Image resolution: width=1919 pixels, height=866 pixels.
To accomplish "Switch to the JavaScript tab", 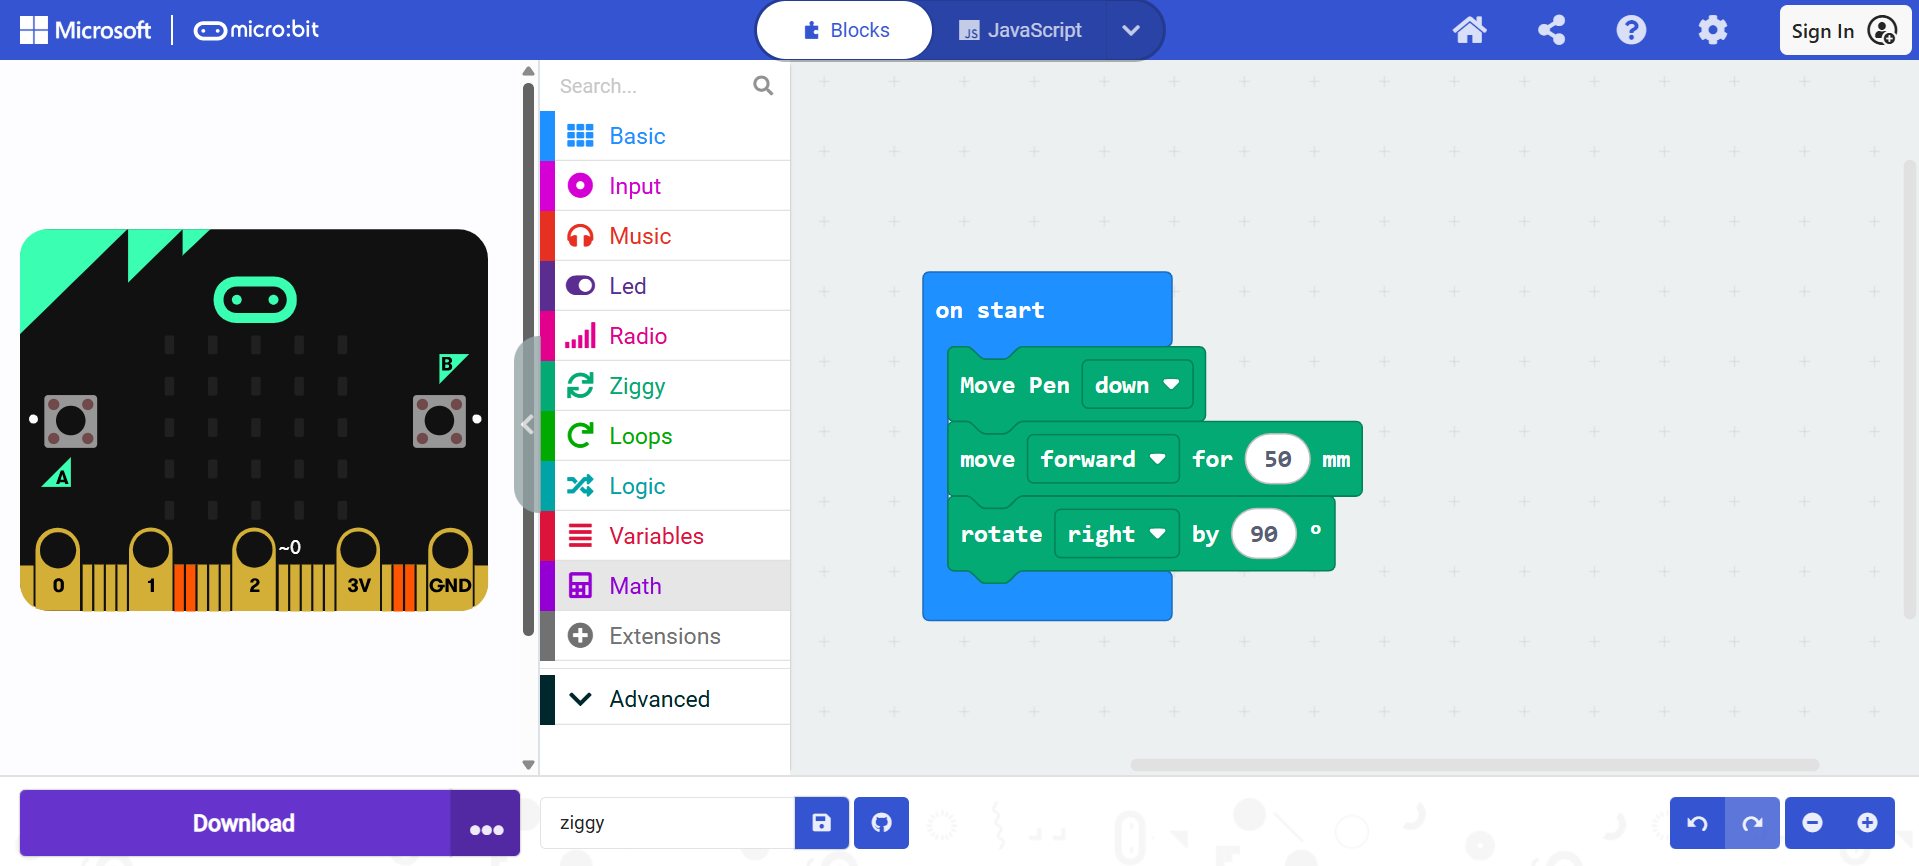I will point(1020,30).
